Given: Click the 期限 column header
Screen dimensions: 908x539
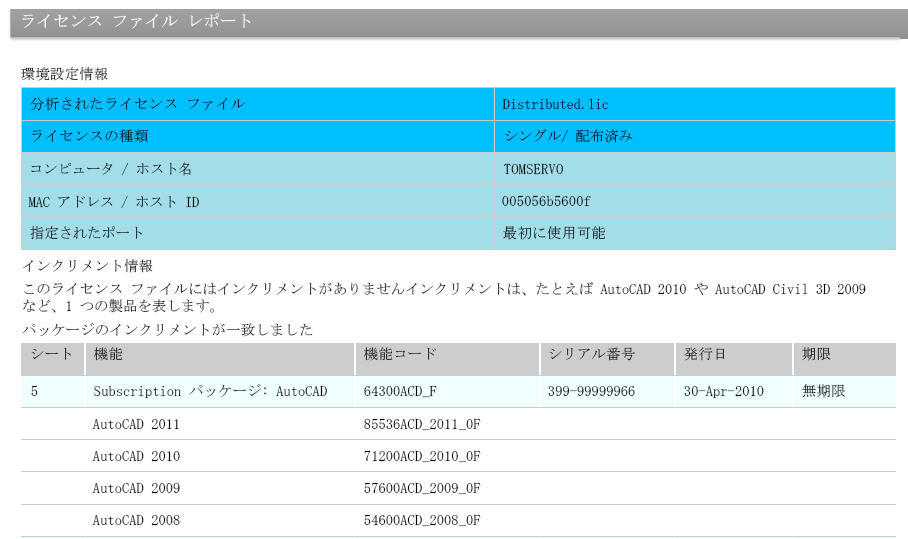Looking at the screenshot, I should point(845,359).
